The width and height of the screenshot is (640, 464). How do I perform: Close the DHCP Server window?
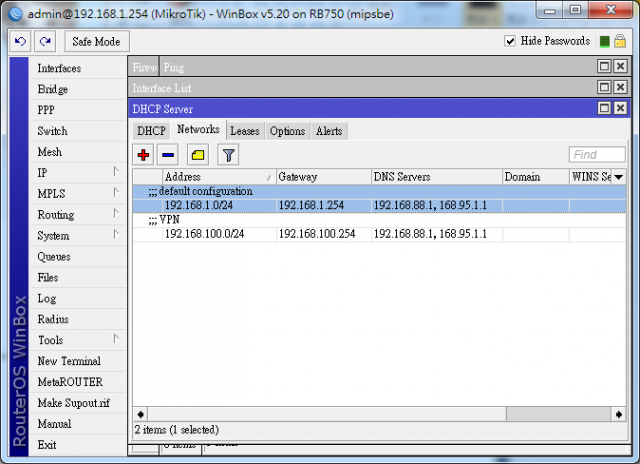[620, 108]
